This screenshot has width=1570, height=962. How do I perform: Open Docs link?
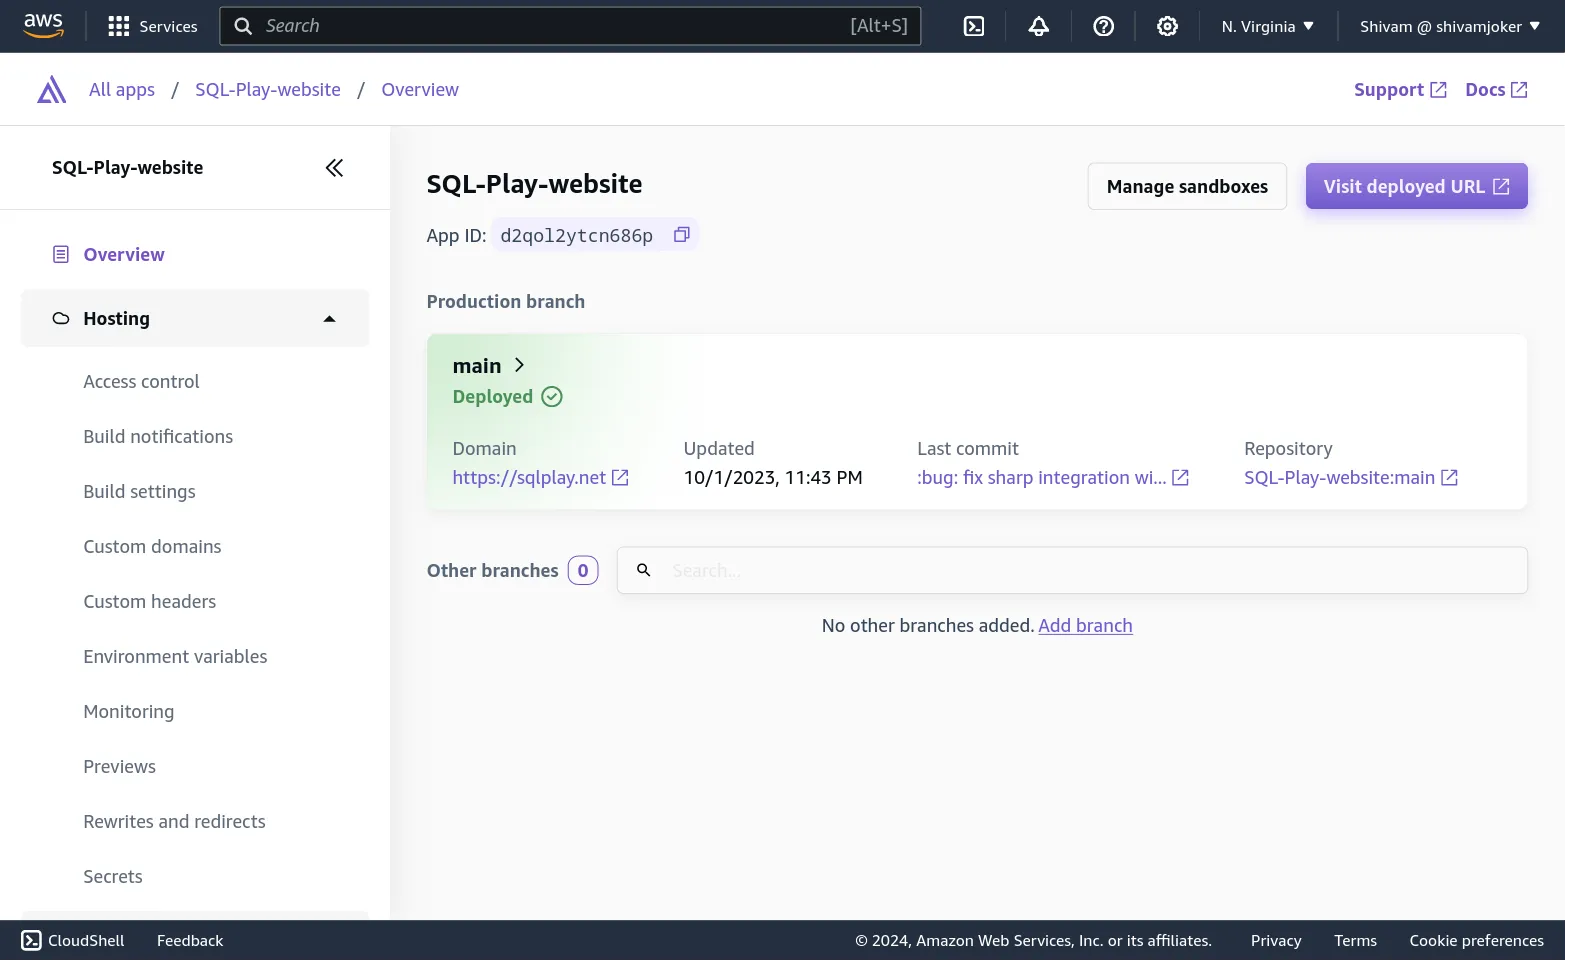pyautogui.click(x=1496, y=90)
